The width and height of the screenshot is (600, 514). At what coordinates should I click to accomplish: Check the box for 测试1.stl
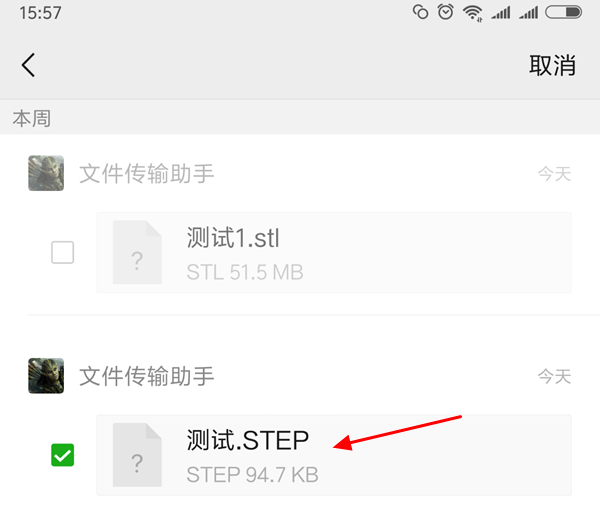click(x=62, y=252)
